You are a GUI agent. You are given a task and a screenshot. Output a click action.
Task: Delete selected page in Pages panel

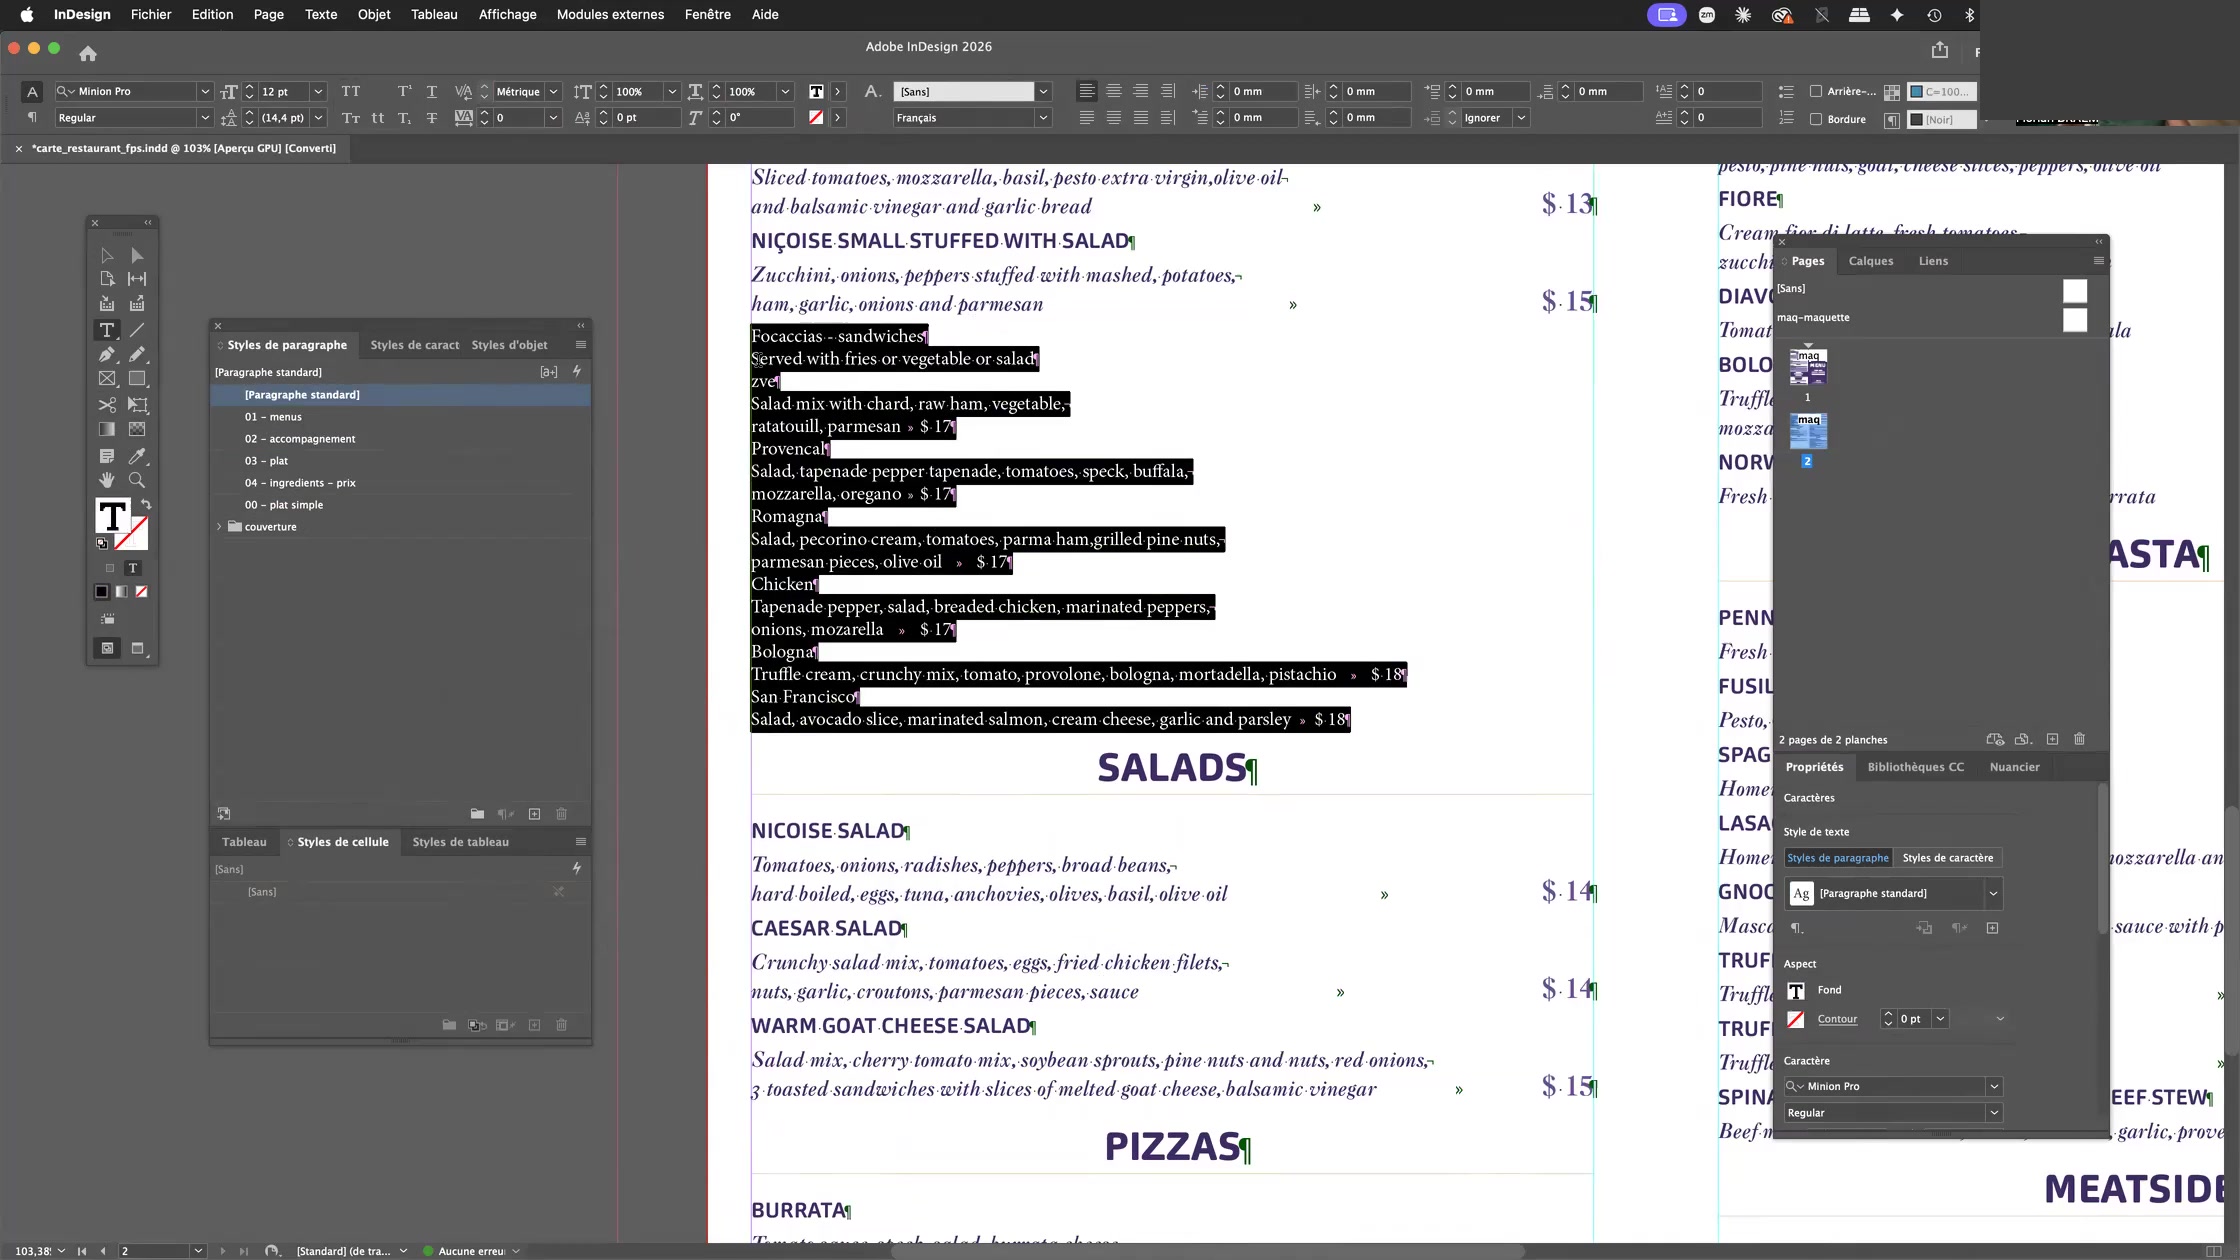tap(2080, 739)
